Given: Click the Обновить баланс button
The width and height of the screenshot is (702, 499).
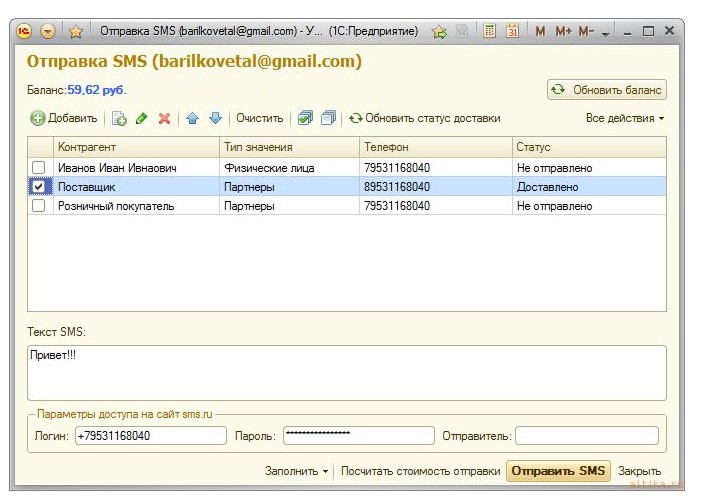Looking at the screenshot, I should click(x=607, y=90).
